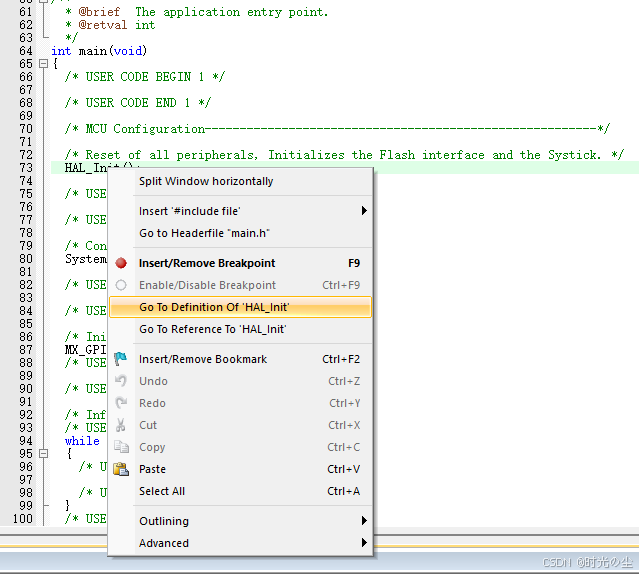The height and width of the screenshot is (574, 639).
Task: Click the Ctrl+F2 shortcut label
Action: 341,359
